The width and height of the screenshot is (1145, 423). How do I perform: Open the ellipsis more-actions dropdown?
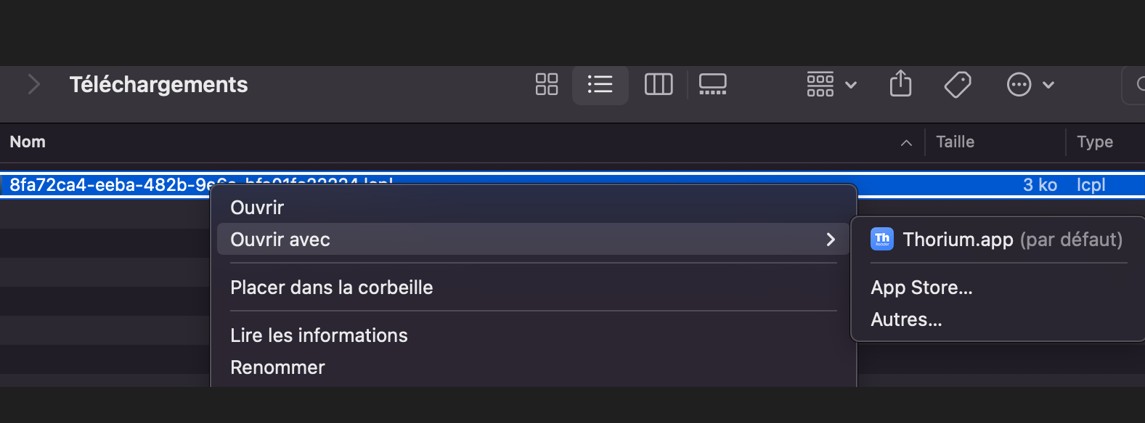click(x=1030, y=85)
